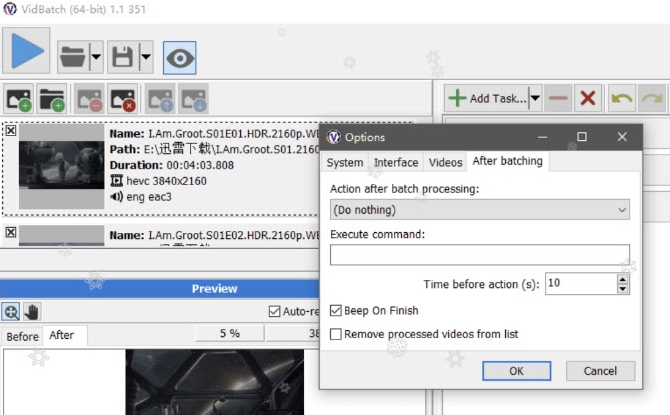Click into the Execute command text field
This screenshot has height=415, width=670.
(480, 254)
